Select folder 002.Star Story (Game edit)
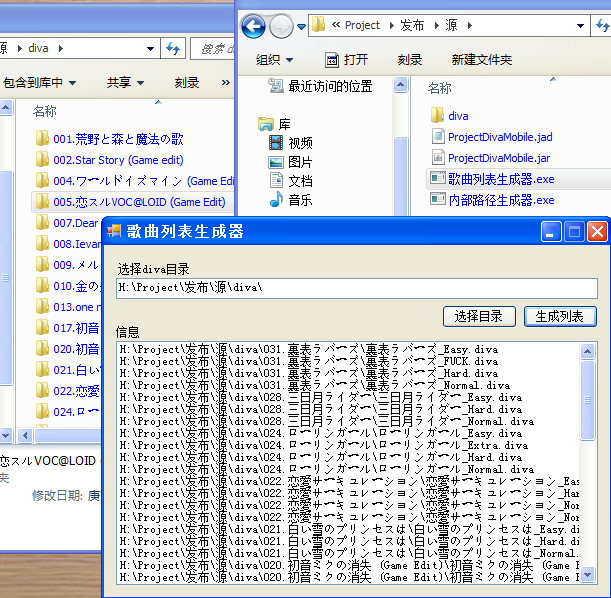Screen dimensions: 611x598 (x=109, y=160)
